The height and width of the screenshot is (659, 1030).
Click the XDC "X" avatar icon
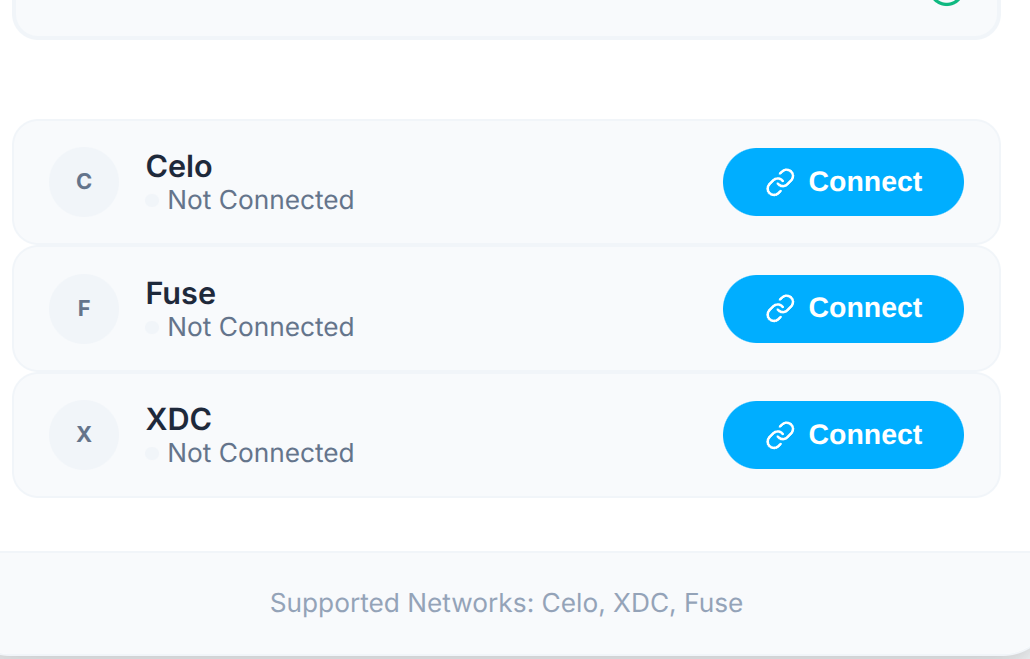tap(84, 435)
